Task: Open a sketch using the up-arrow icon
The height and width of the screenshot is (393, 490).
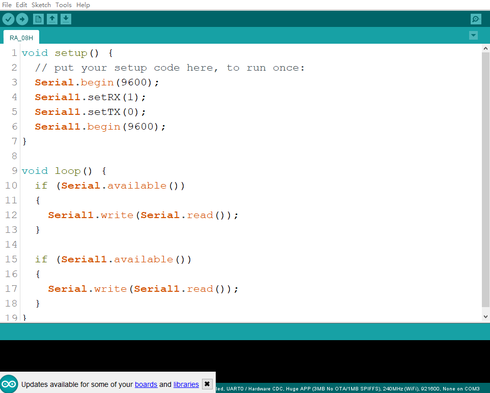Action: (x=52, y=19)
